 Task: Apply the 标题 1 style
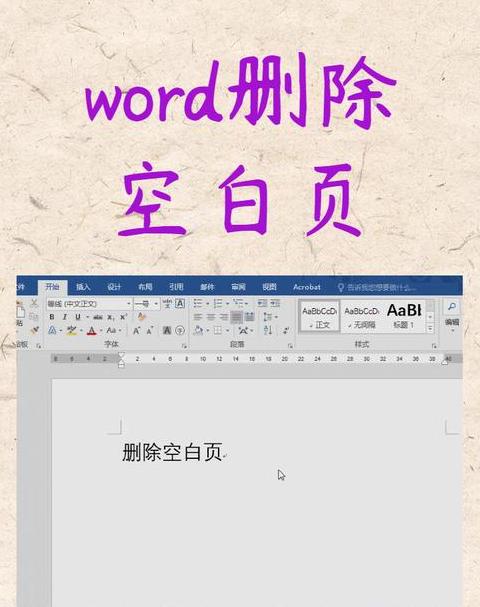(x=404, y=316)
